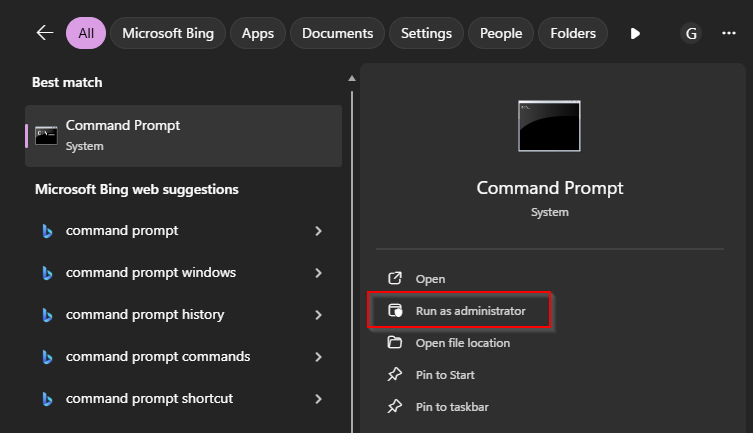Screen dimensions: 753x433
Task: Switch to the Microsoft Bing filter
Action: point(168,33)
